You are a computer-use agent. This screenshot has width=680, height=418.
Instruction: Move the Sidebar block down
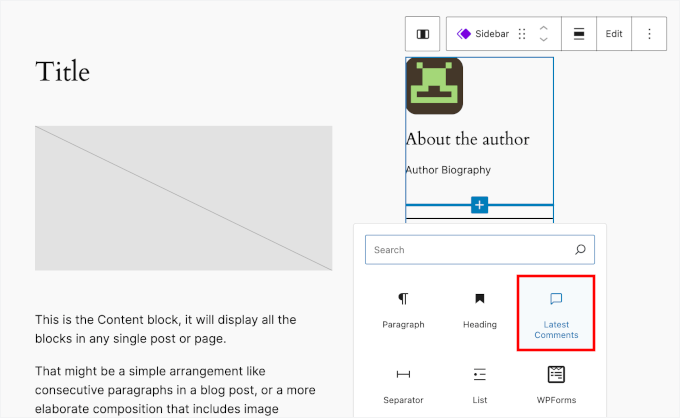click(x=543, y=40)
